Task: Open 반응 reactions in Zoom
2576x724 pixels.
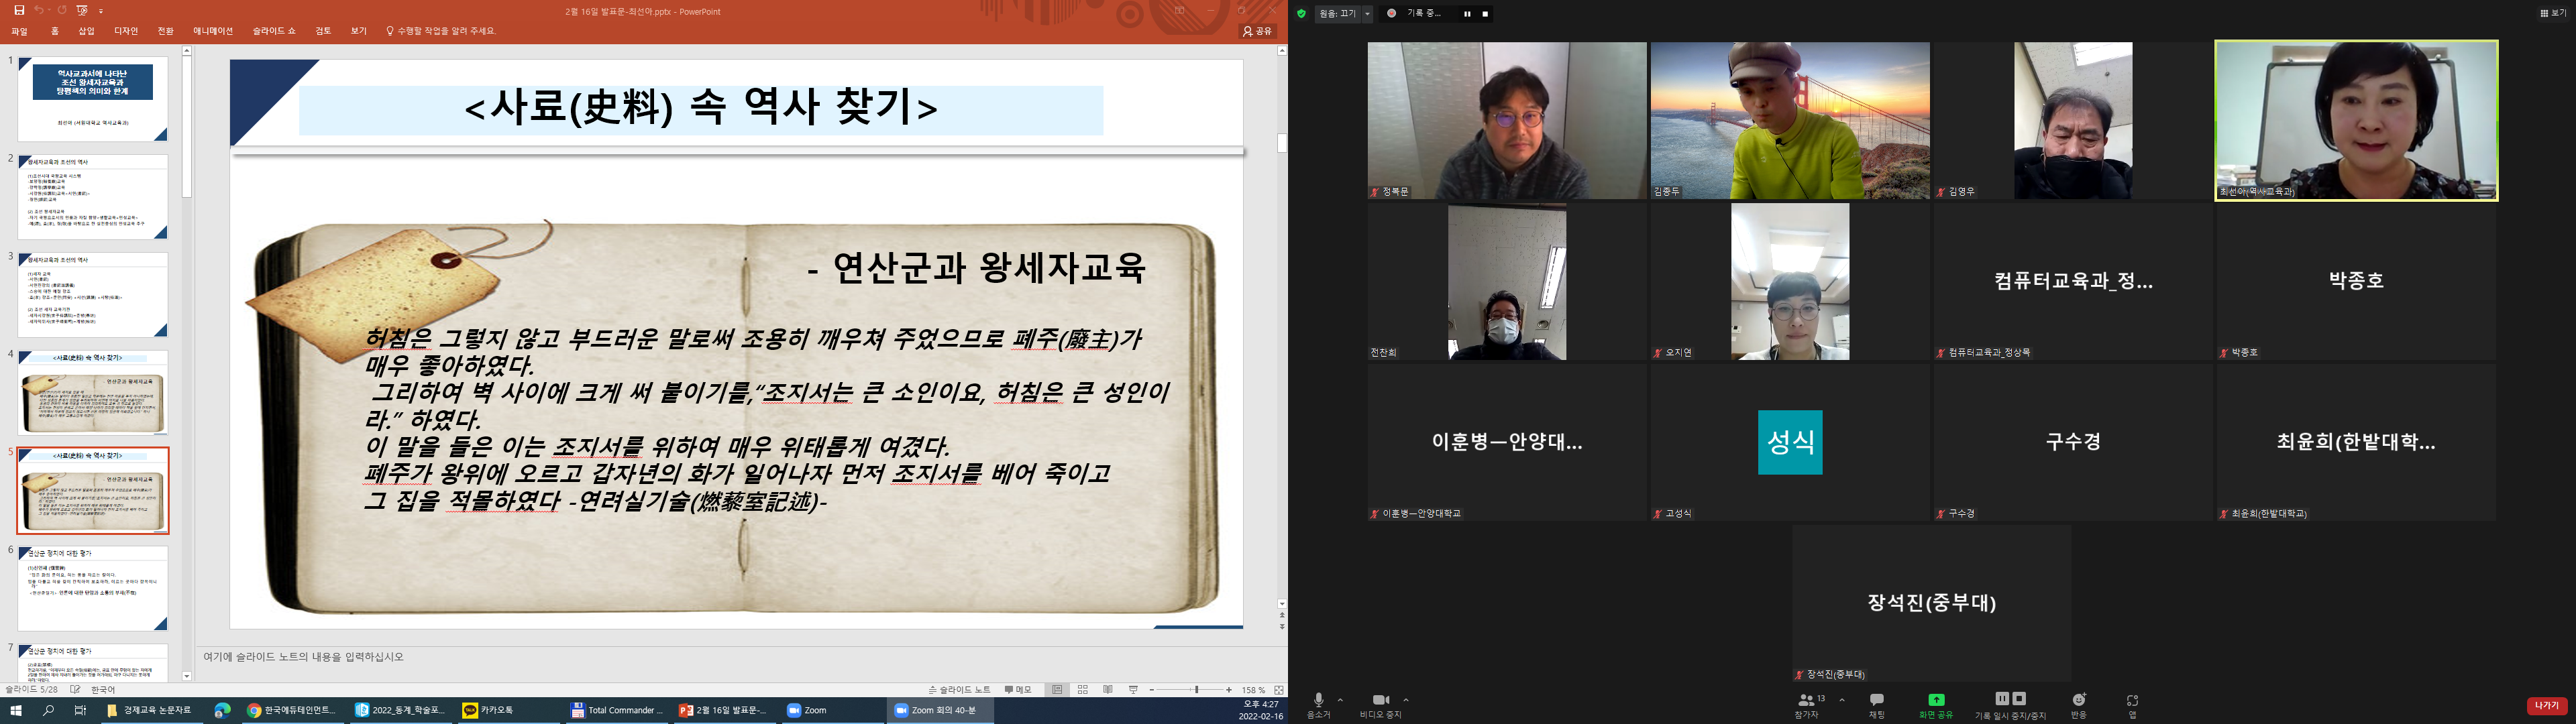Action: [x=2079, y=706]
